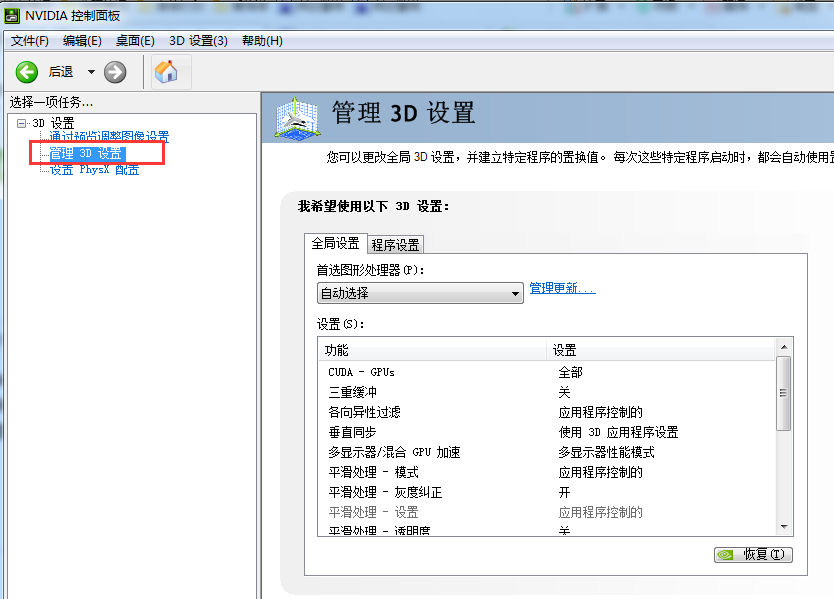This screenshot has height=599, width=834.
Task: Click the gray forward arrow icon
Action: 115,72
